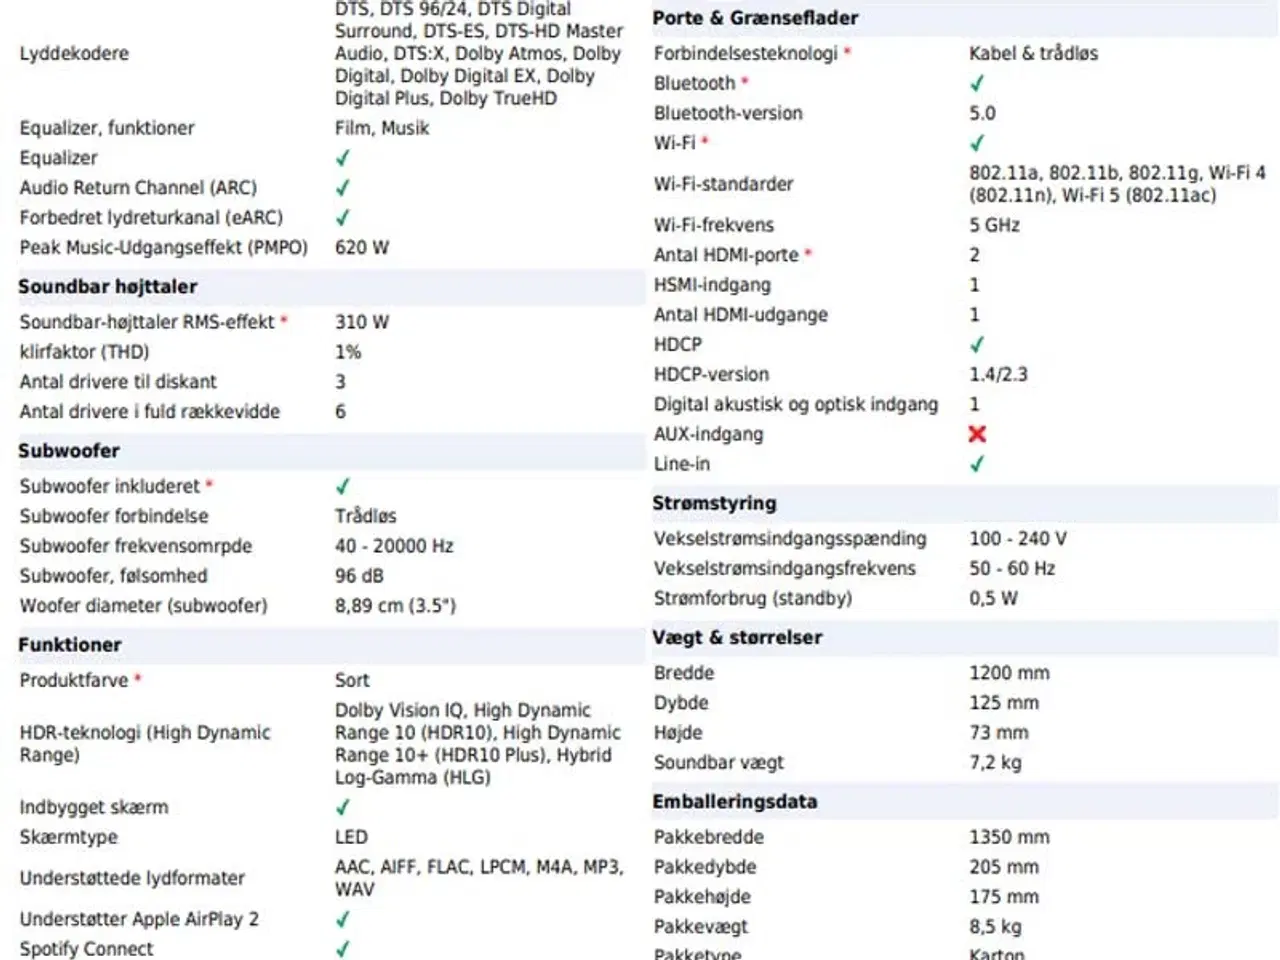Click the checkmark for Spotify Connect
Screen dimensions: 1280x960
click(343, 949)
